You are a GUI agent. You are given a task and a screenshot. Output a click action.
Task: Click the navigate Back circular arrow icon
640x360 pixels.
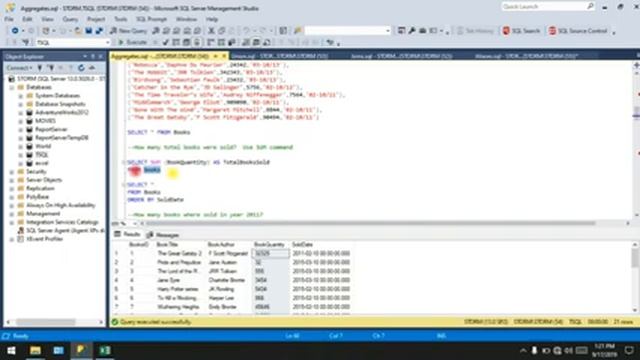15,31
